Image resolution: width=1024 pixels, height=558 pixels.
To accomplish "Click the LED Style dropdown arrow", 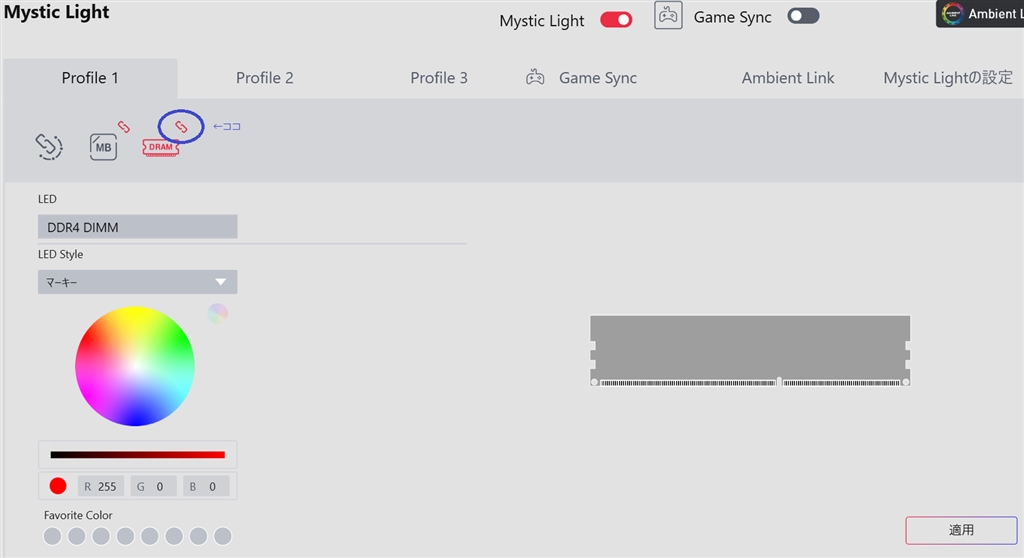I will [x=221, y=282].
